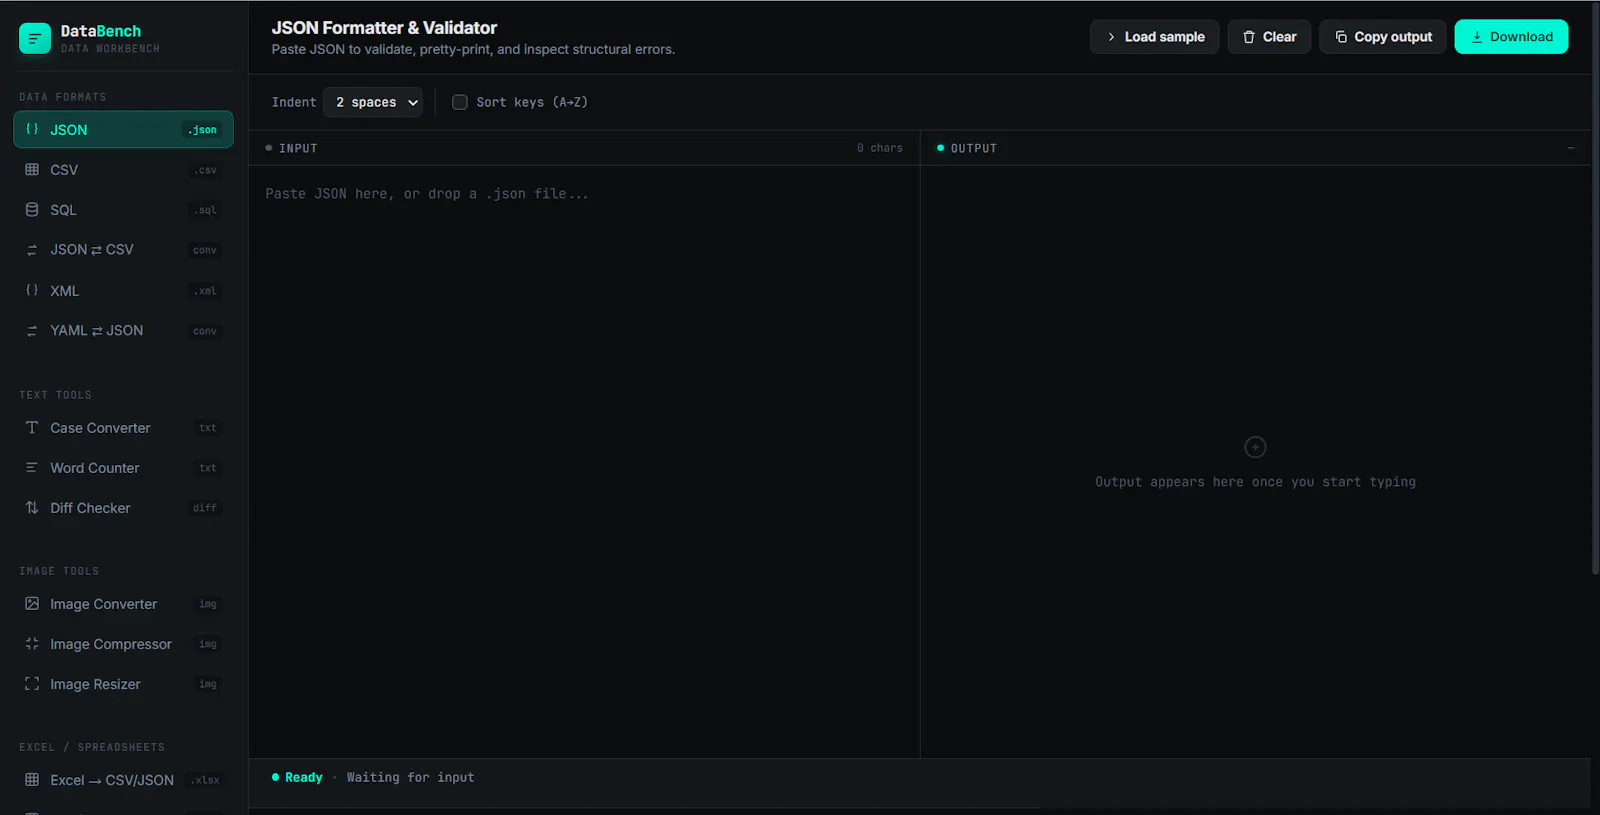The width and height of the screenshot is (1600, 815).
Task: Click the plus circle icon in Output
Action: pos(1255,447)
